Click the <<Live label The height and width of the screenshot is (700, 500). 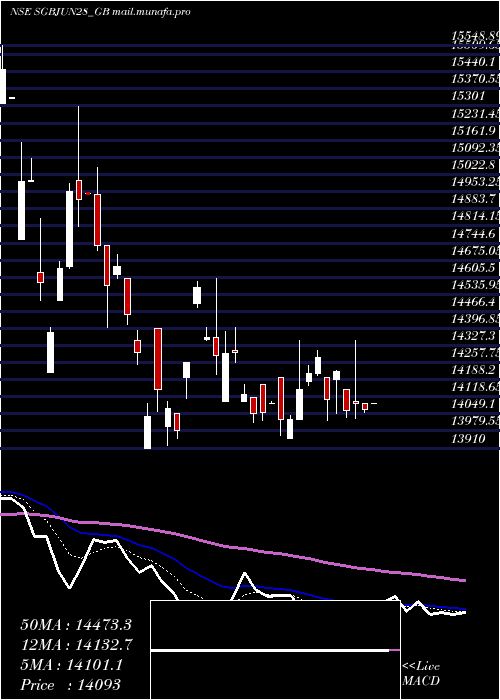421,667
